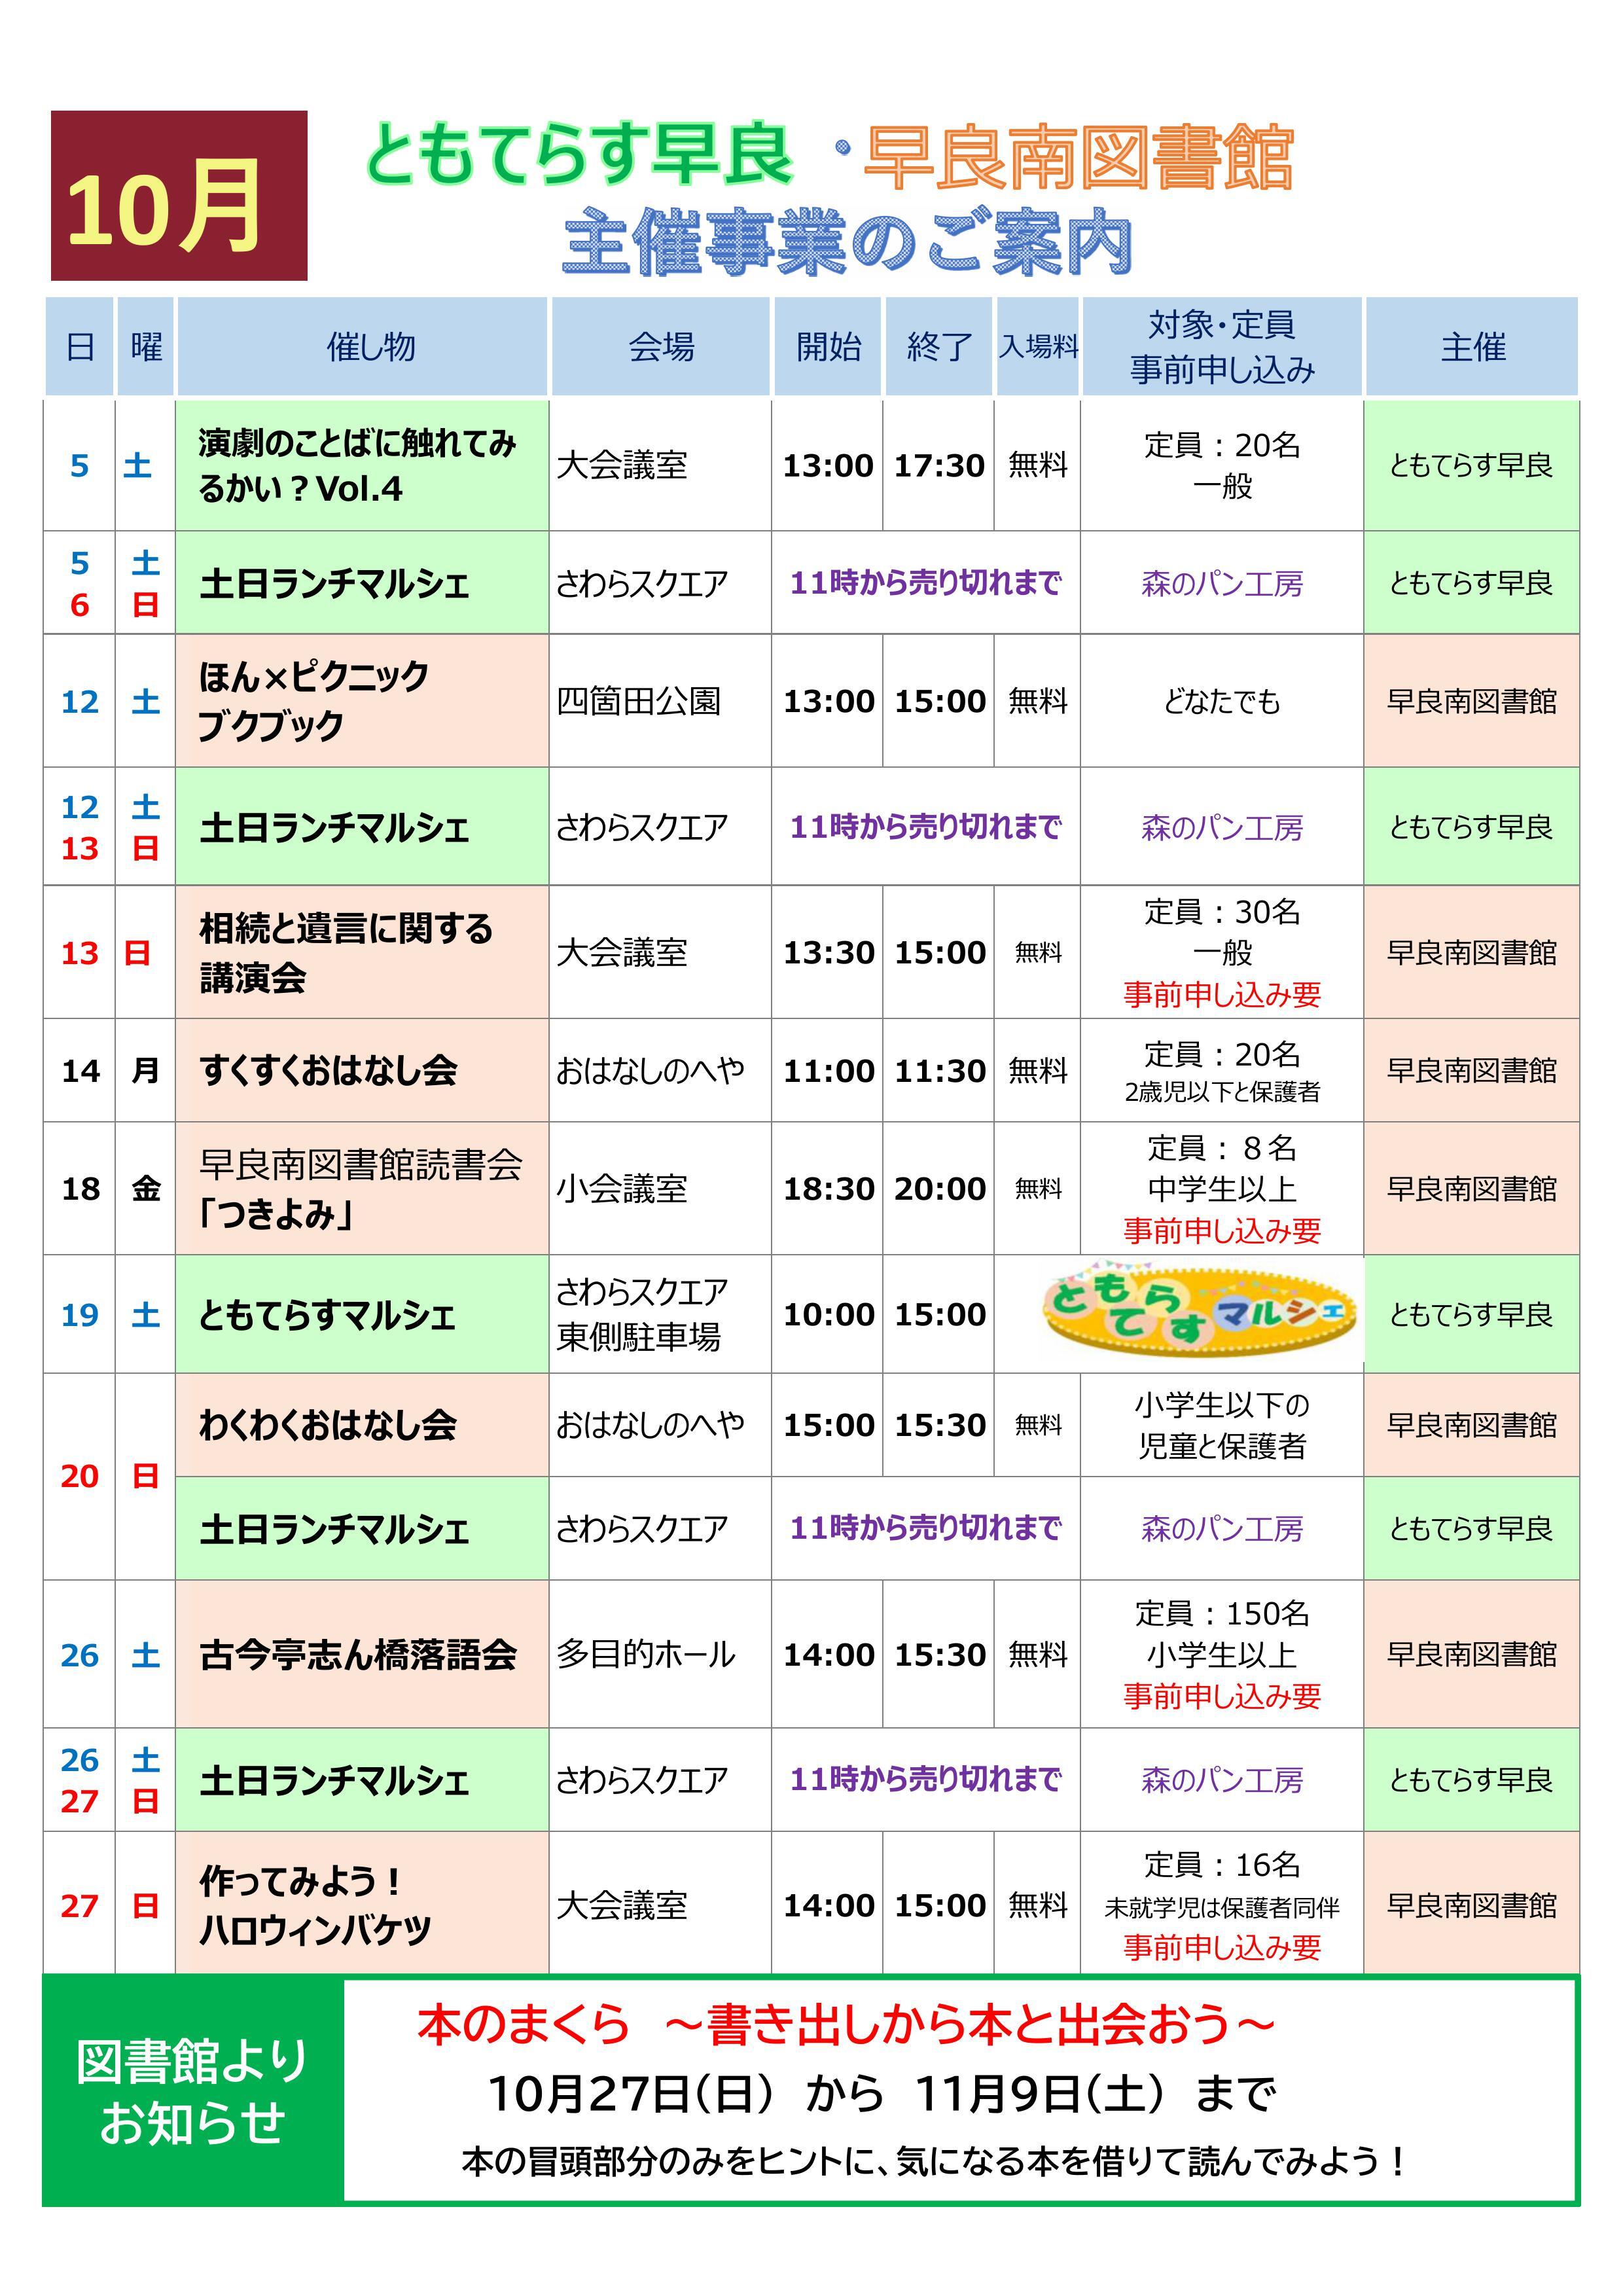Select 土日ランチマルシェ in the 26–27 row
The width and height of the screenshot is (1623, 2296).
pos(335,1780)
